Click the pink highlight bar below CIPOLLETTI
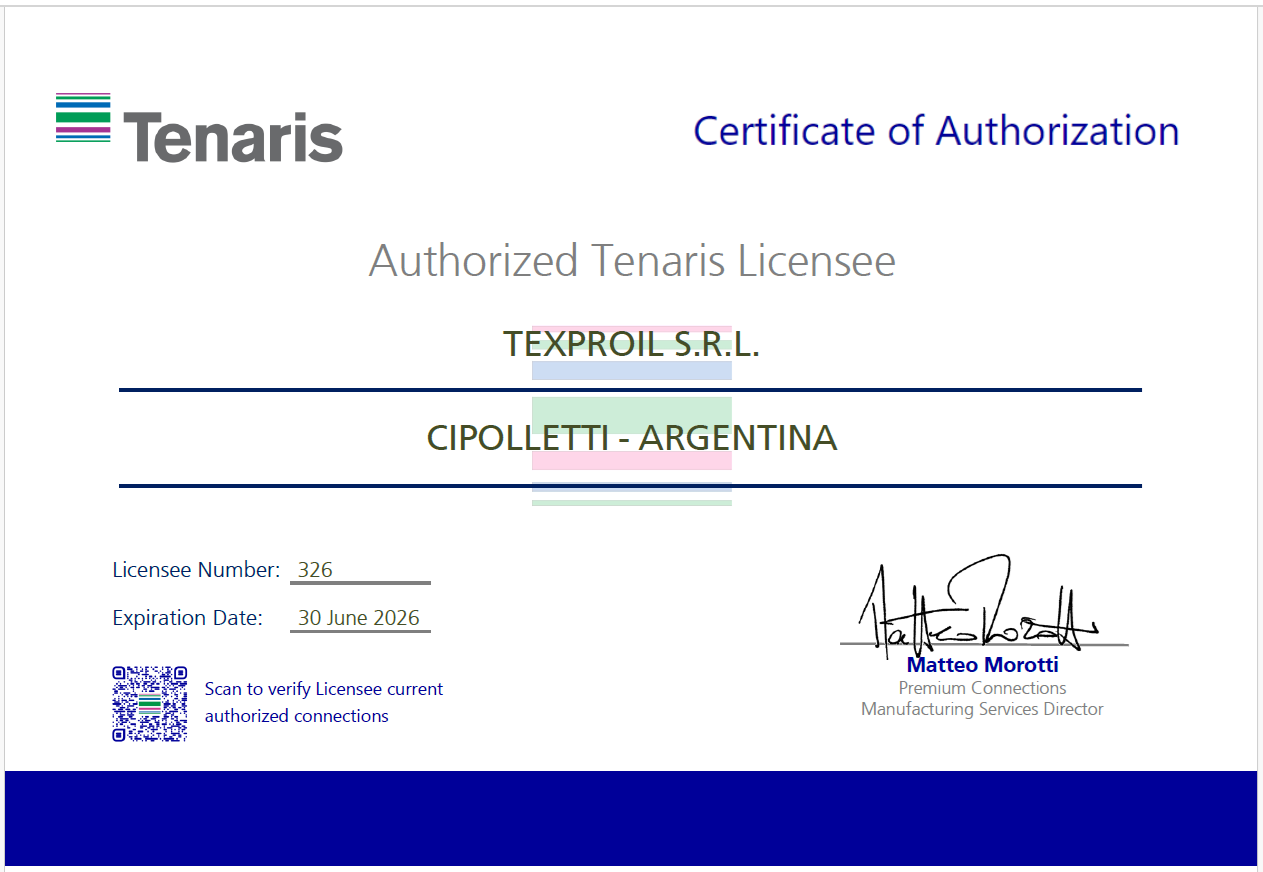This screenshot has width=1263, height=872. click(x=631, y=461)
